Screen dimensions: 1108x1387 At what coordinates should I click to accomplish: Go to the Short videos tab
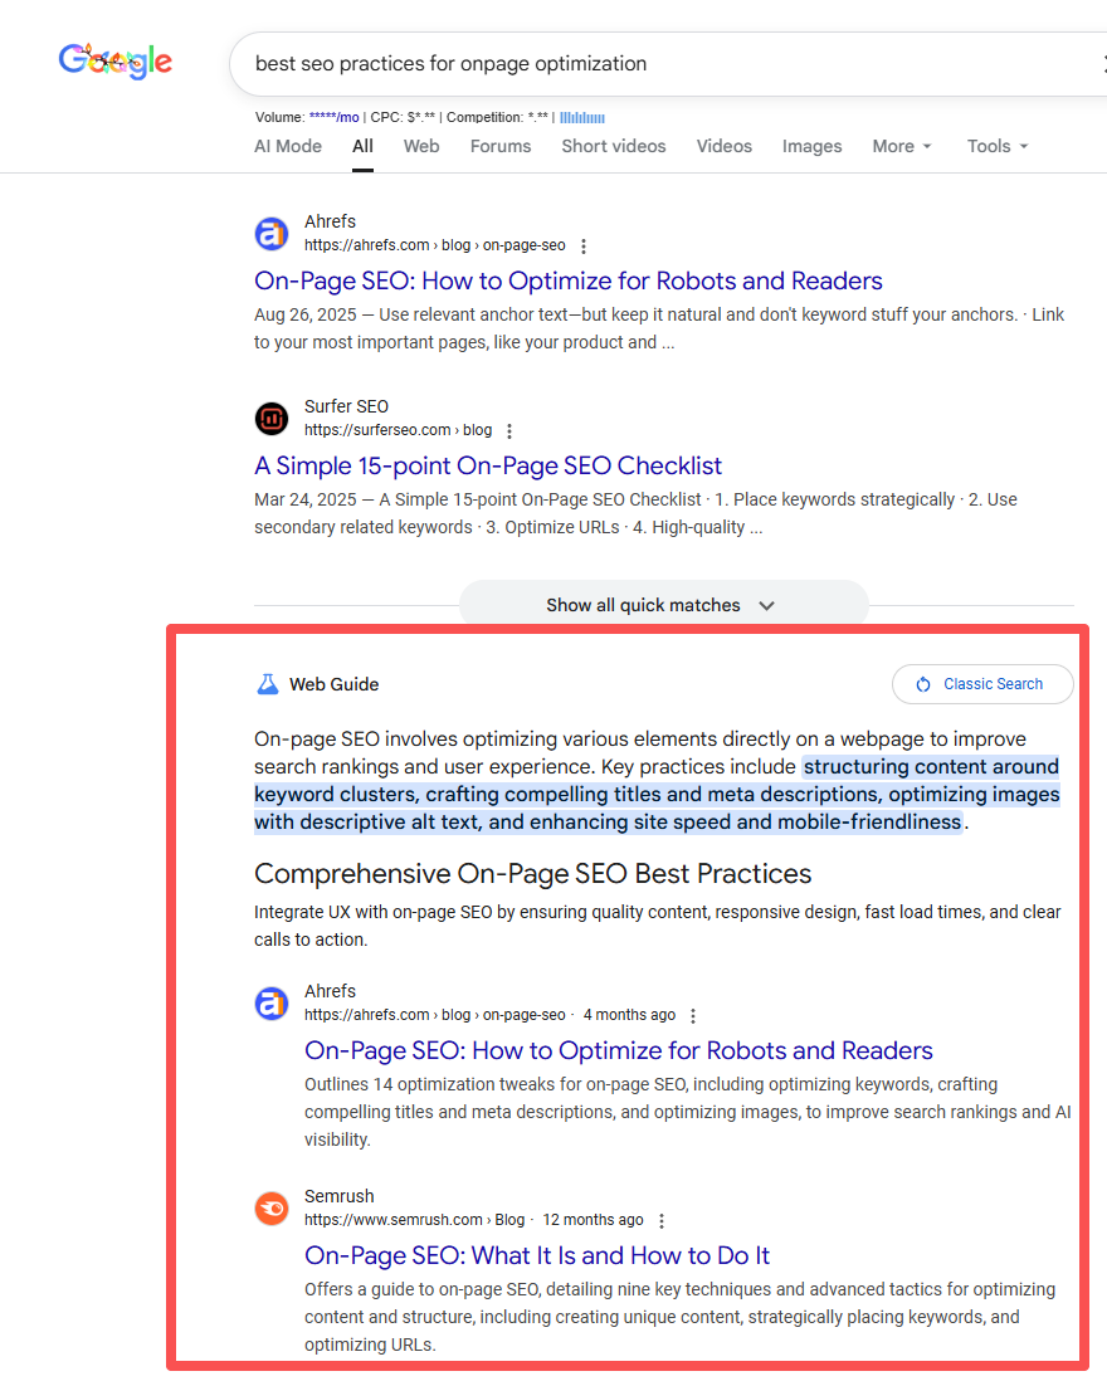pyautogui.click(x=613, y=146)
